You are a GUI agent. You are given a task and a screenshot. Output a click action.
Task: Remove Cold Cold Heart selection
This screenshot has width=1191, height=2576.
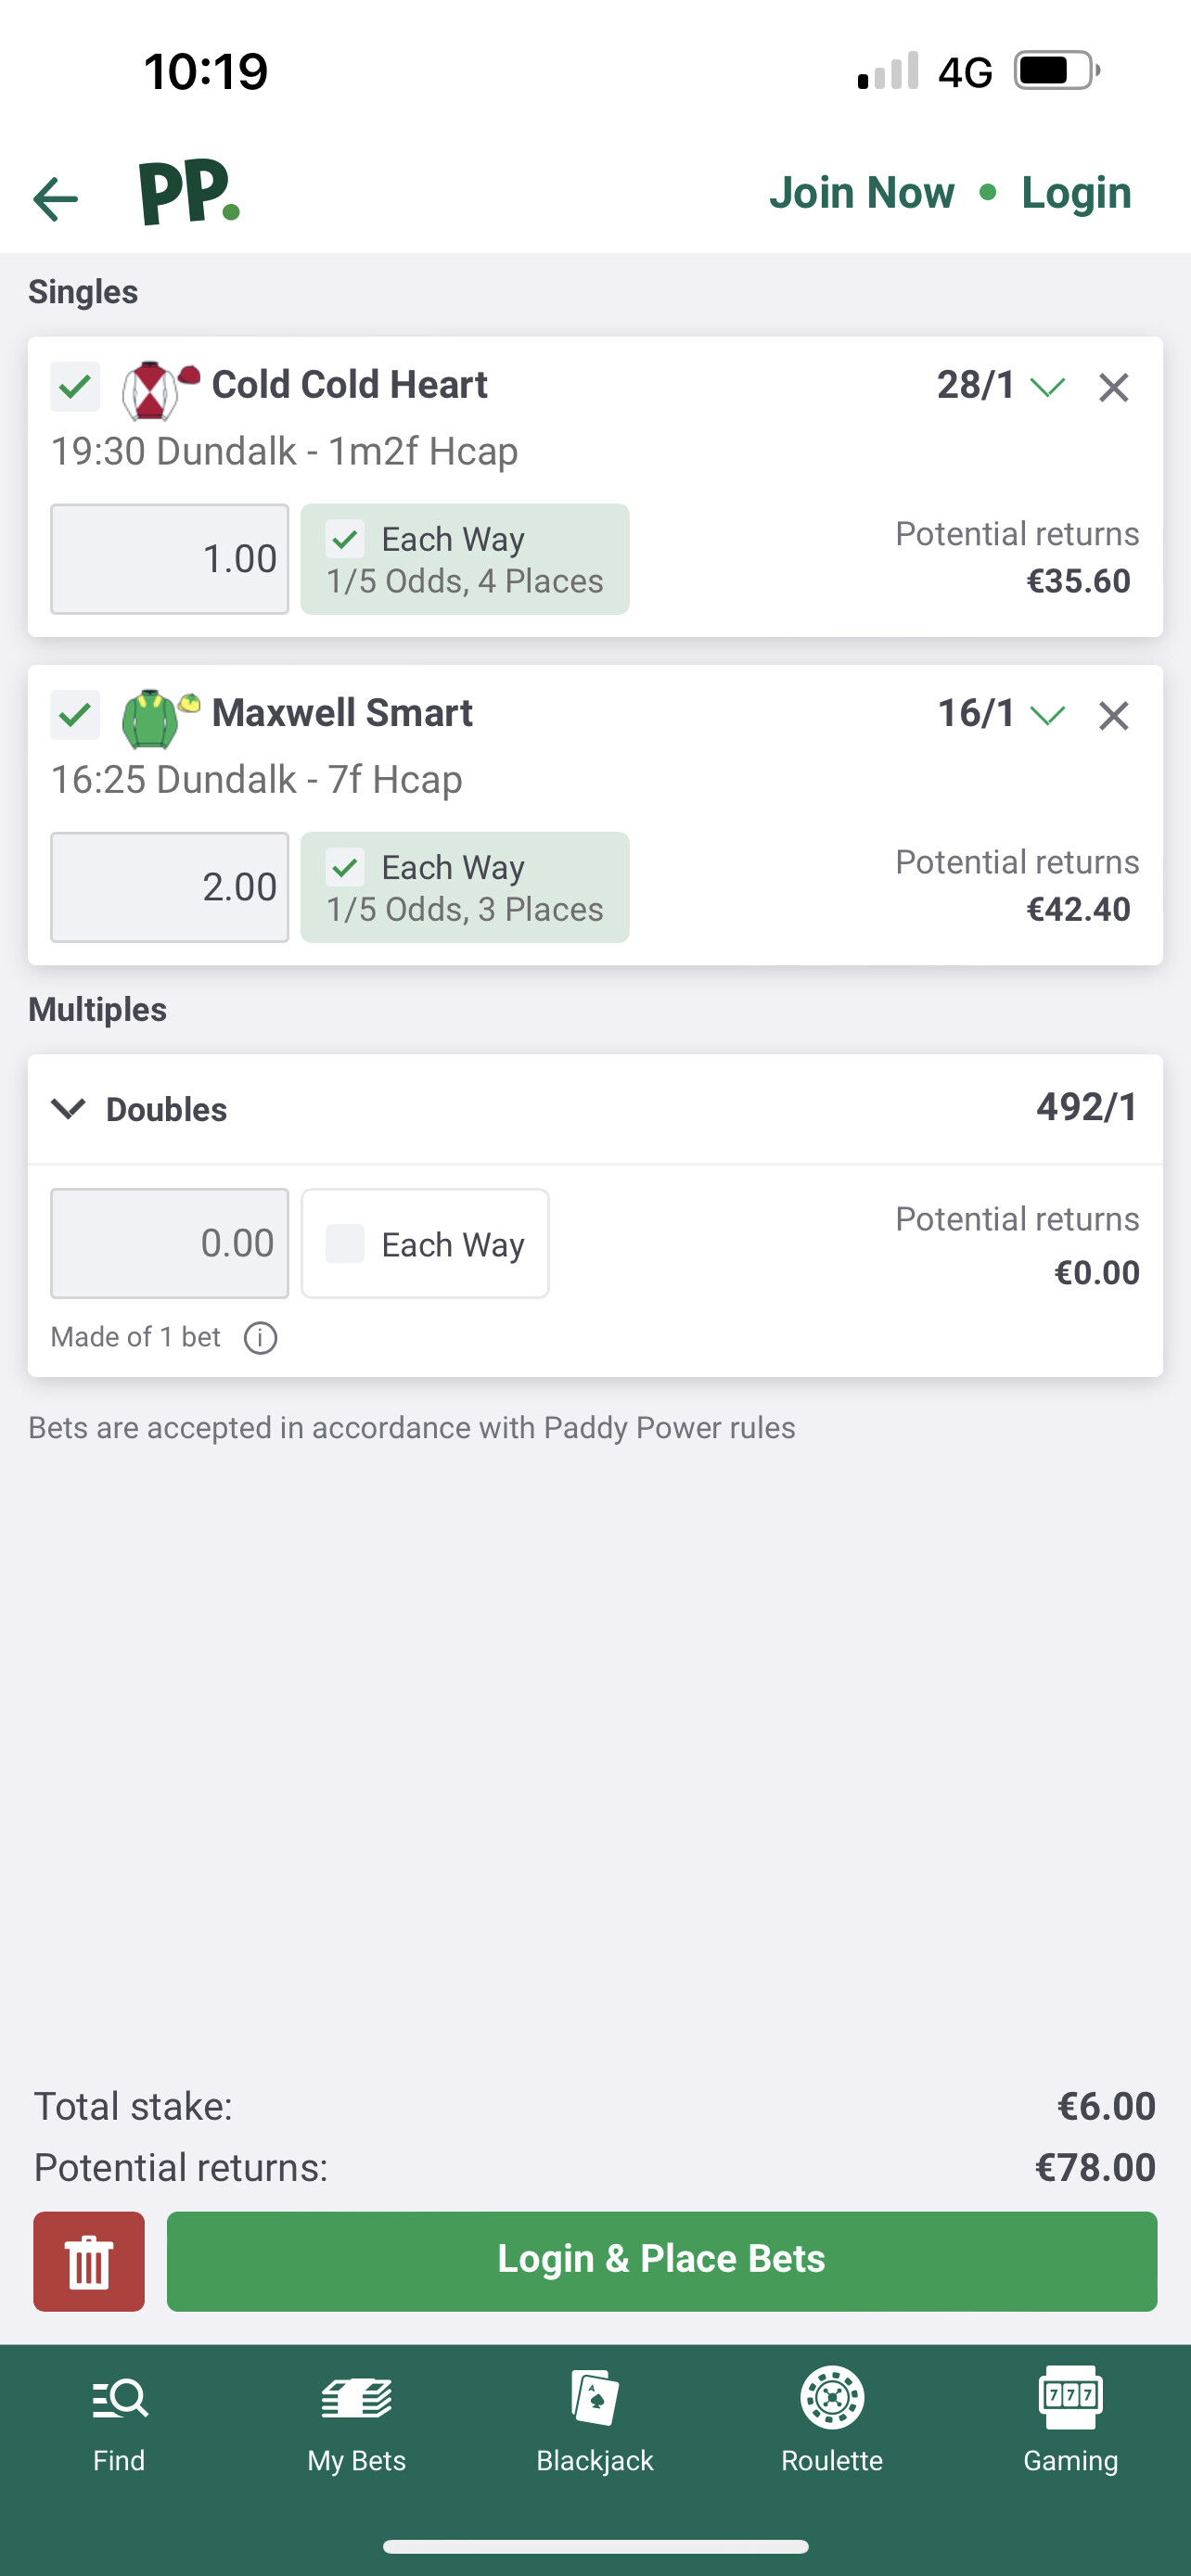pos(1113,387)
